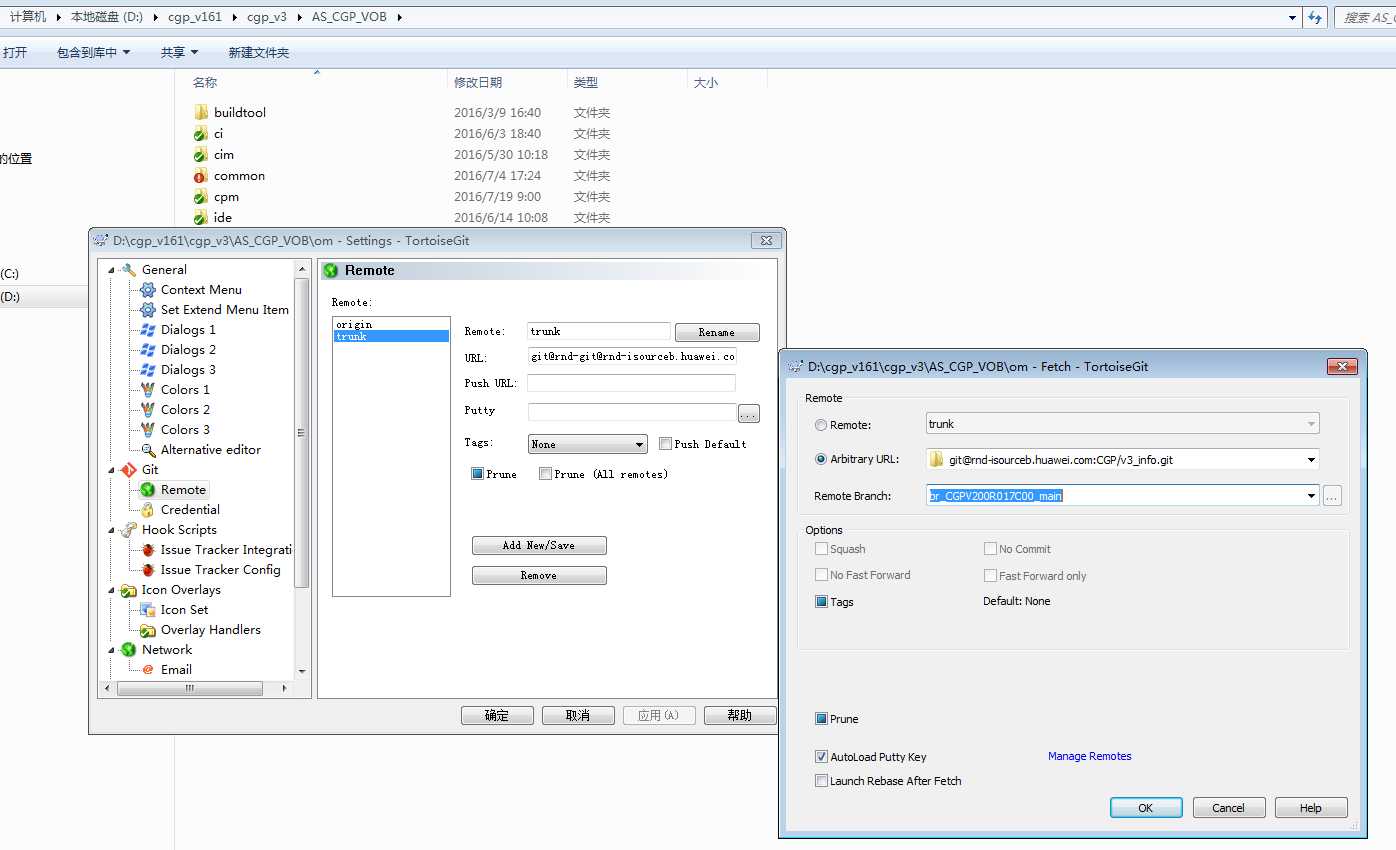Image resolution: width=1396 pixels, height=850 pixels.
Task: Click the Colors 1 palette icon
Action: [148, 390]
